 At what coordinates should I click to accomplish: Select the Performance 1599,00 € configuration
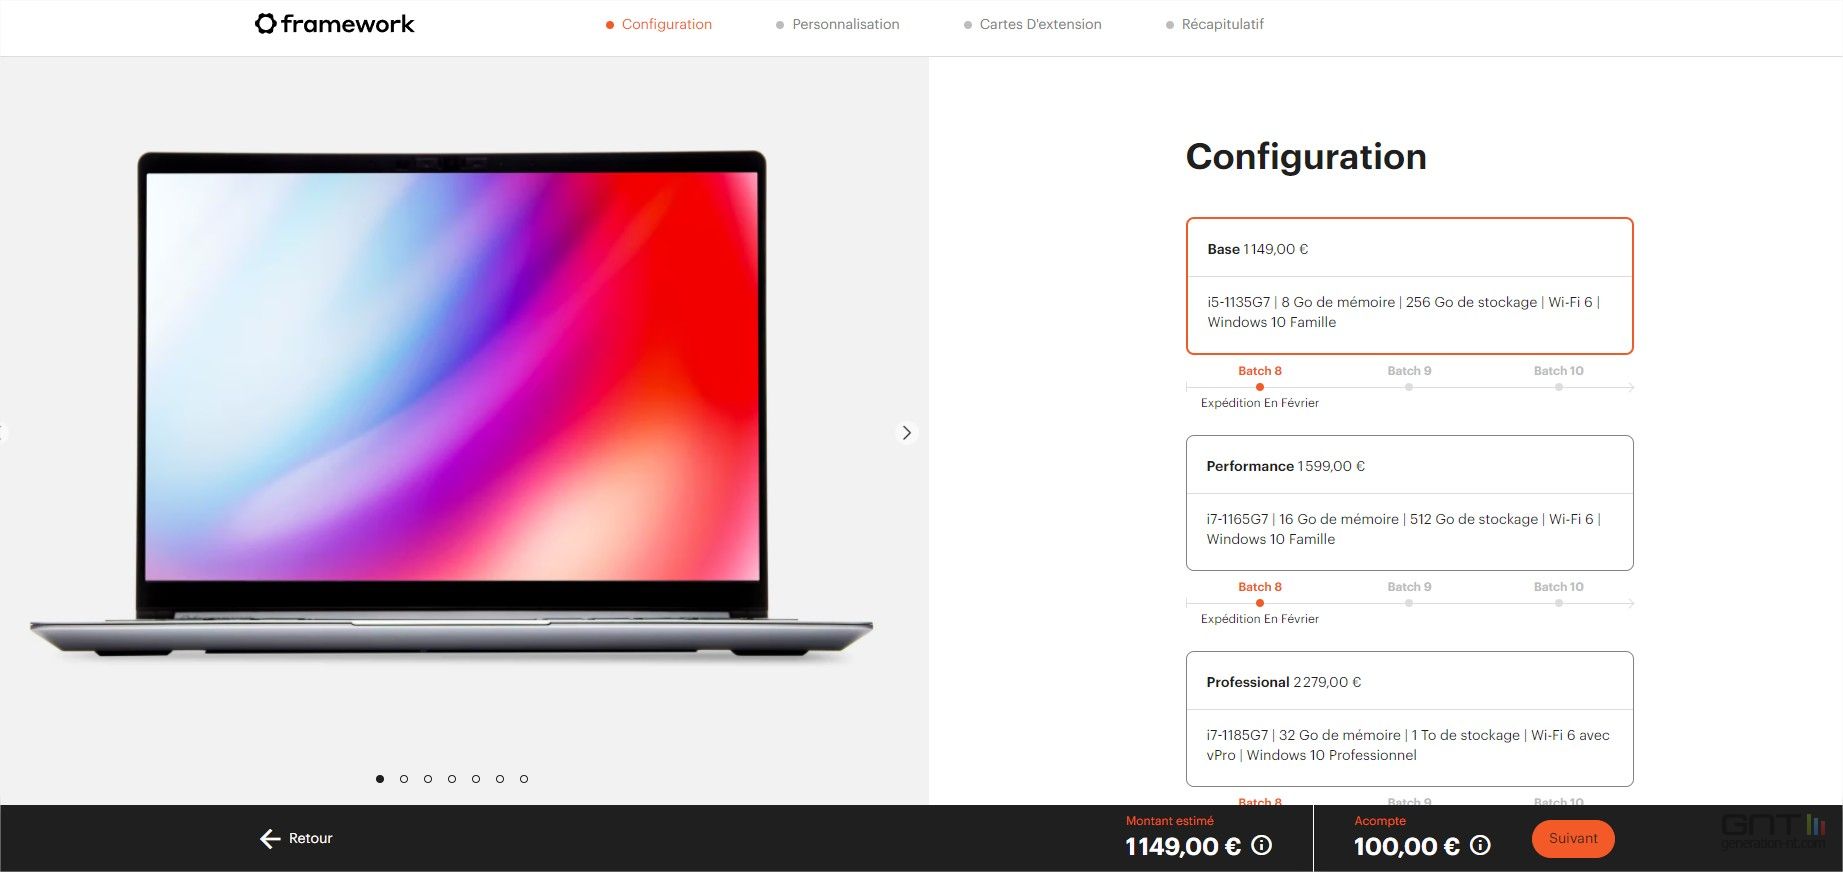pos(1409,503)
